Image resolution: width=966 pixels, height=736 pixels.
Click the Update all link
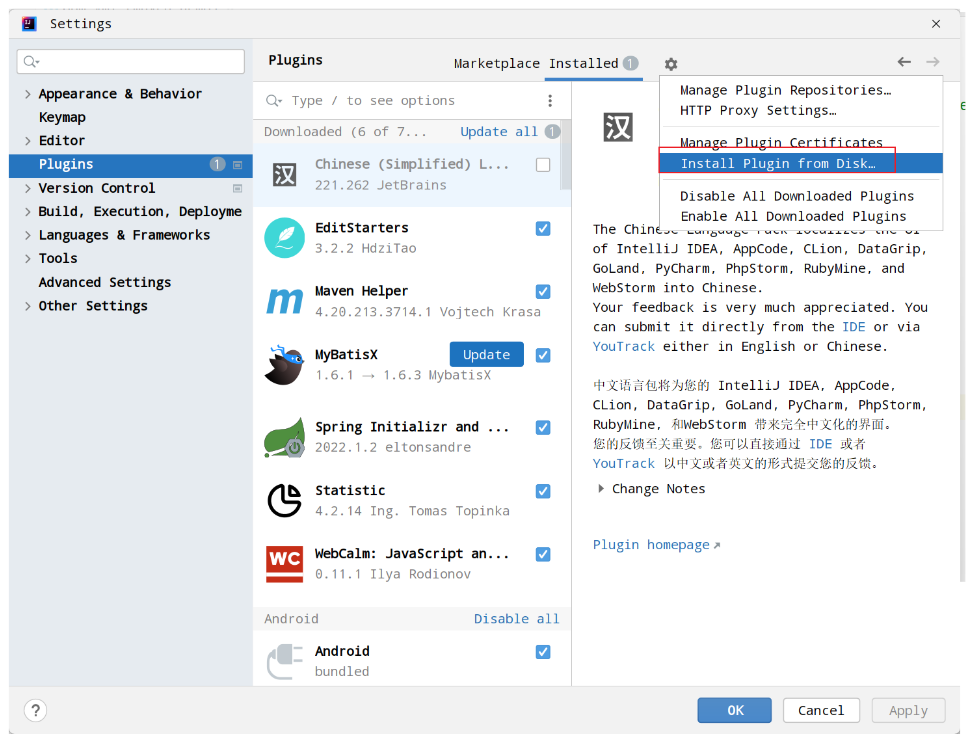point(499,132)
